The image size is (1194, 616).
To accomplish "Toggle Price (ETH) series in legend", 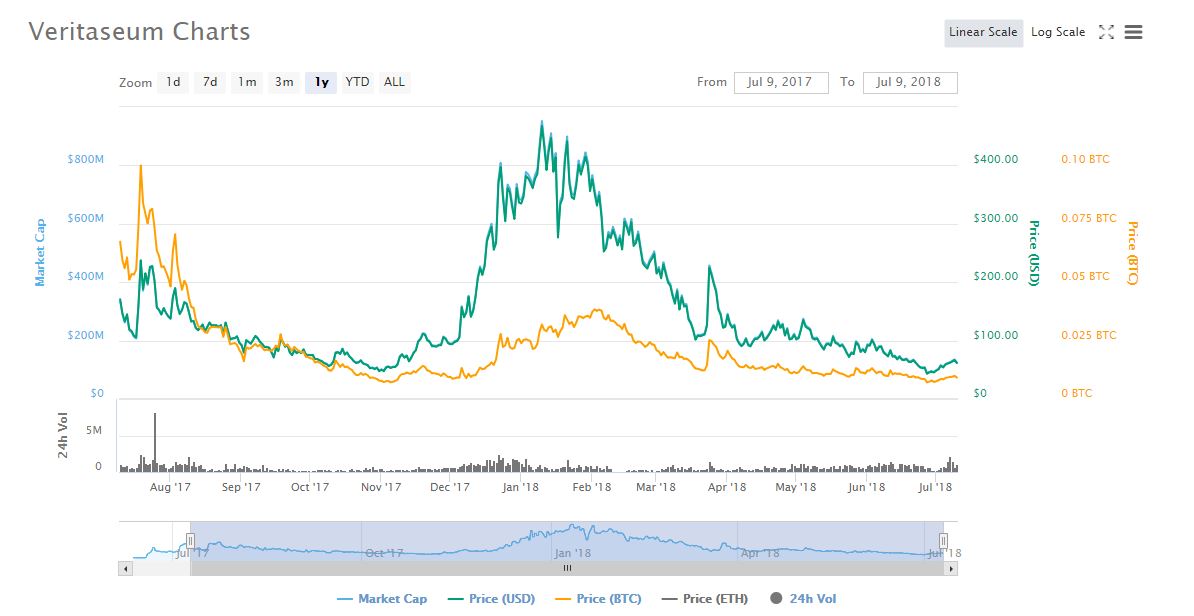I will pos(705,599).
